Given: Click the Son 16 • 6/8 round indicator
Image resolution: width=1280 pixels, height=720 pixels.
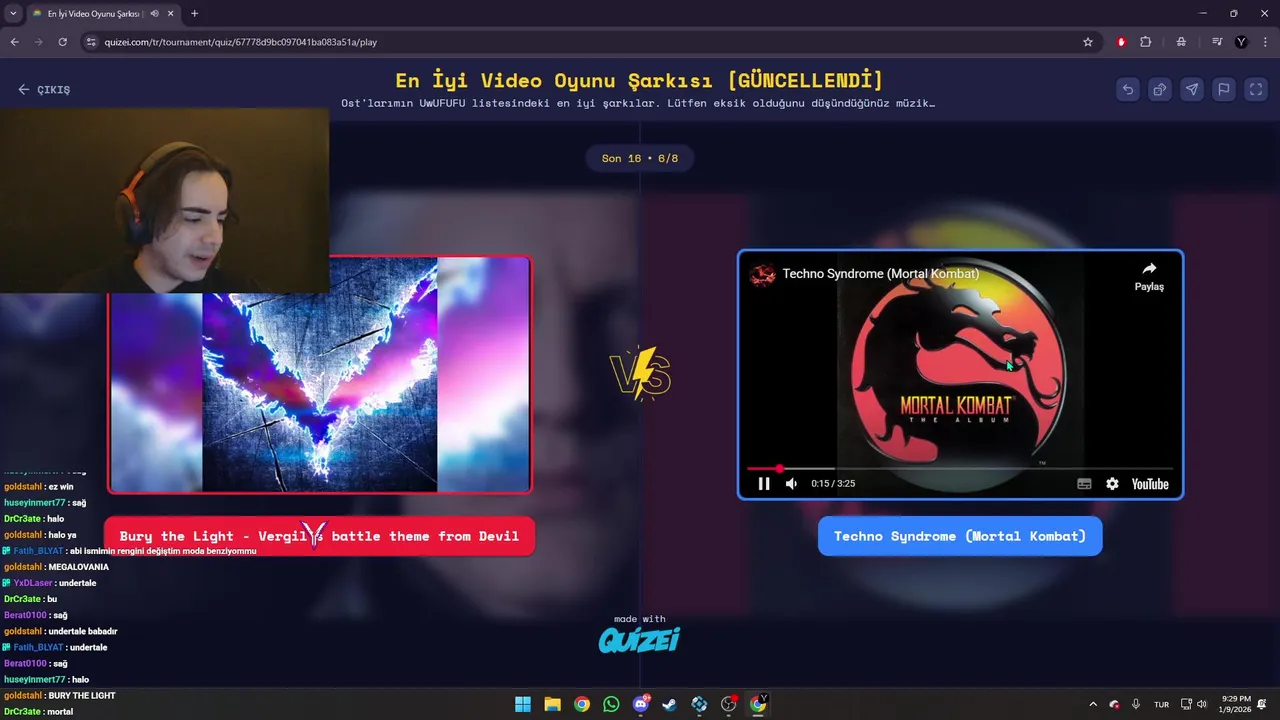Looking at the screenshot, I should click(x=639, y=158).
